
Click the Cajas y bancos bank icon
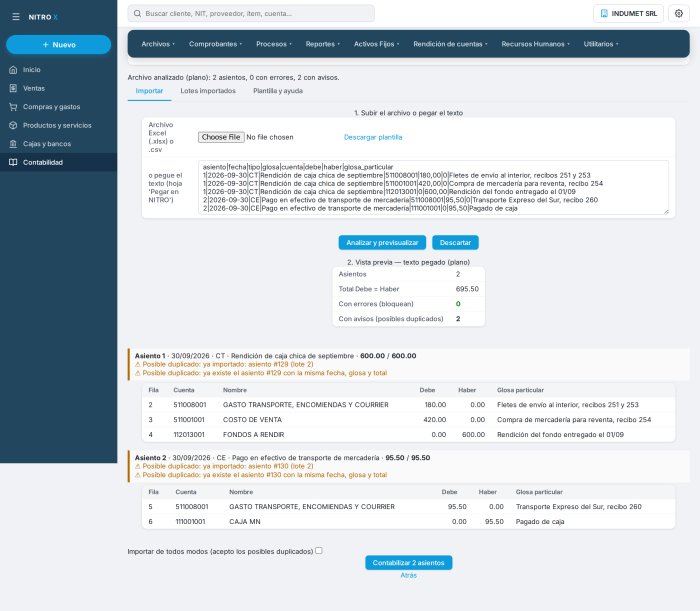[x=13, y=144]
